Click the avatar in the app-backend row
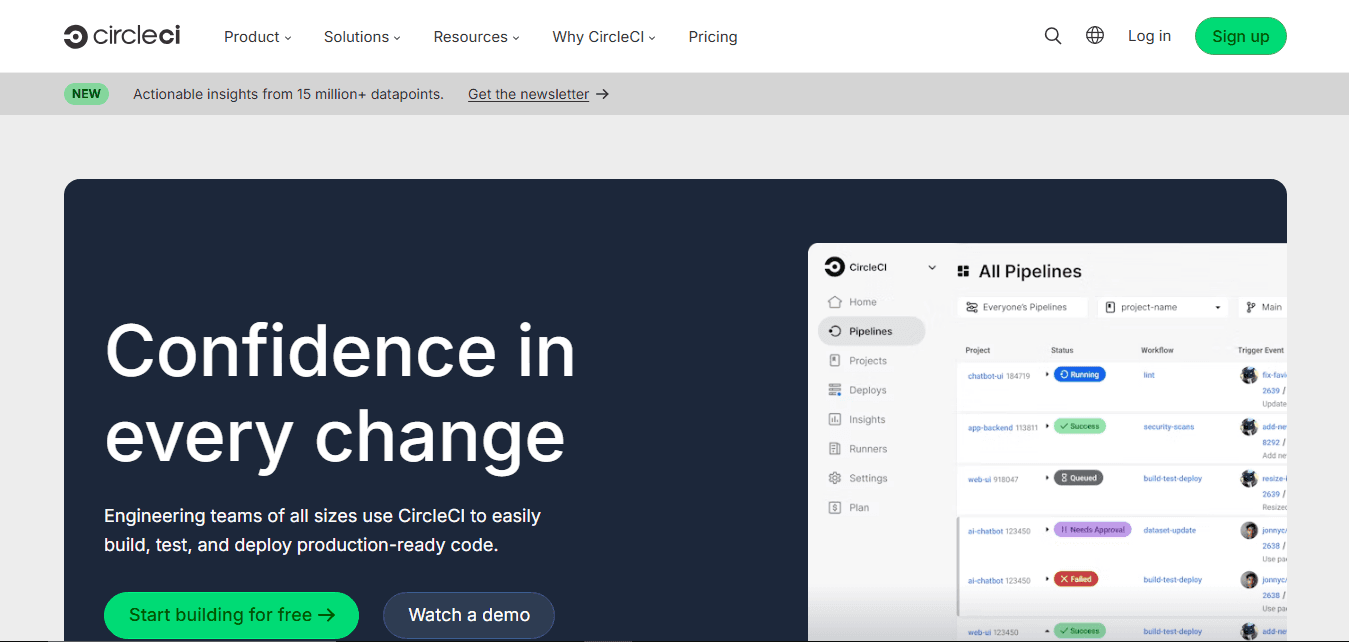 coord(1249,427)
